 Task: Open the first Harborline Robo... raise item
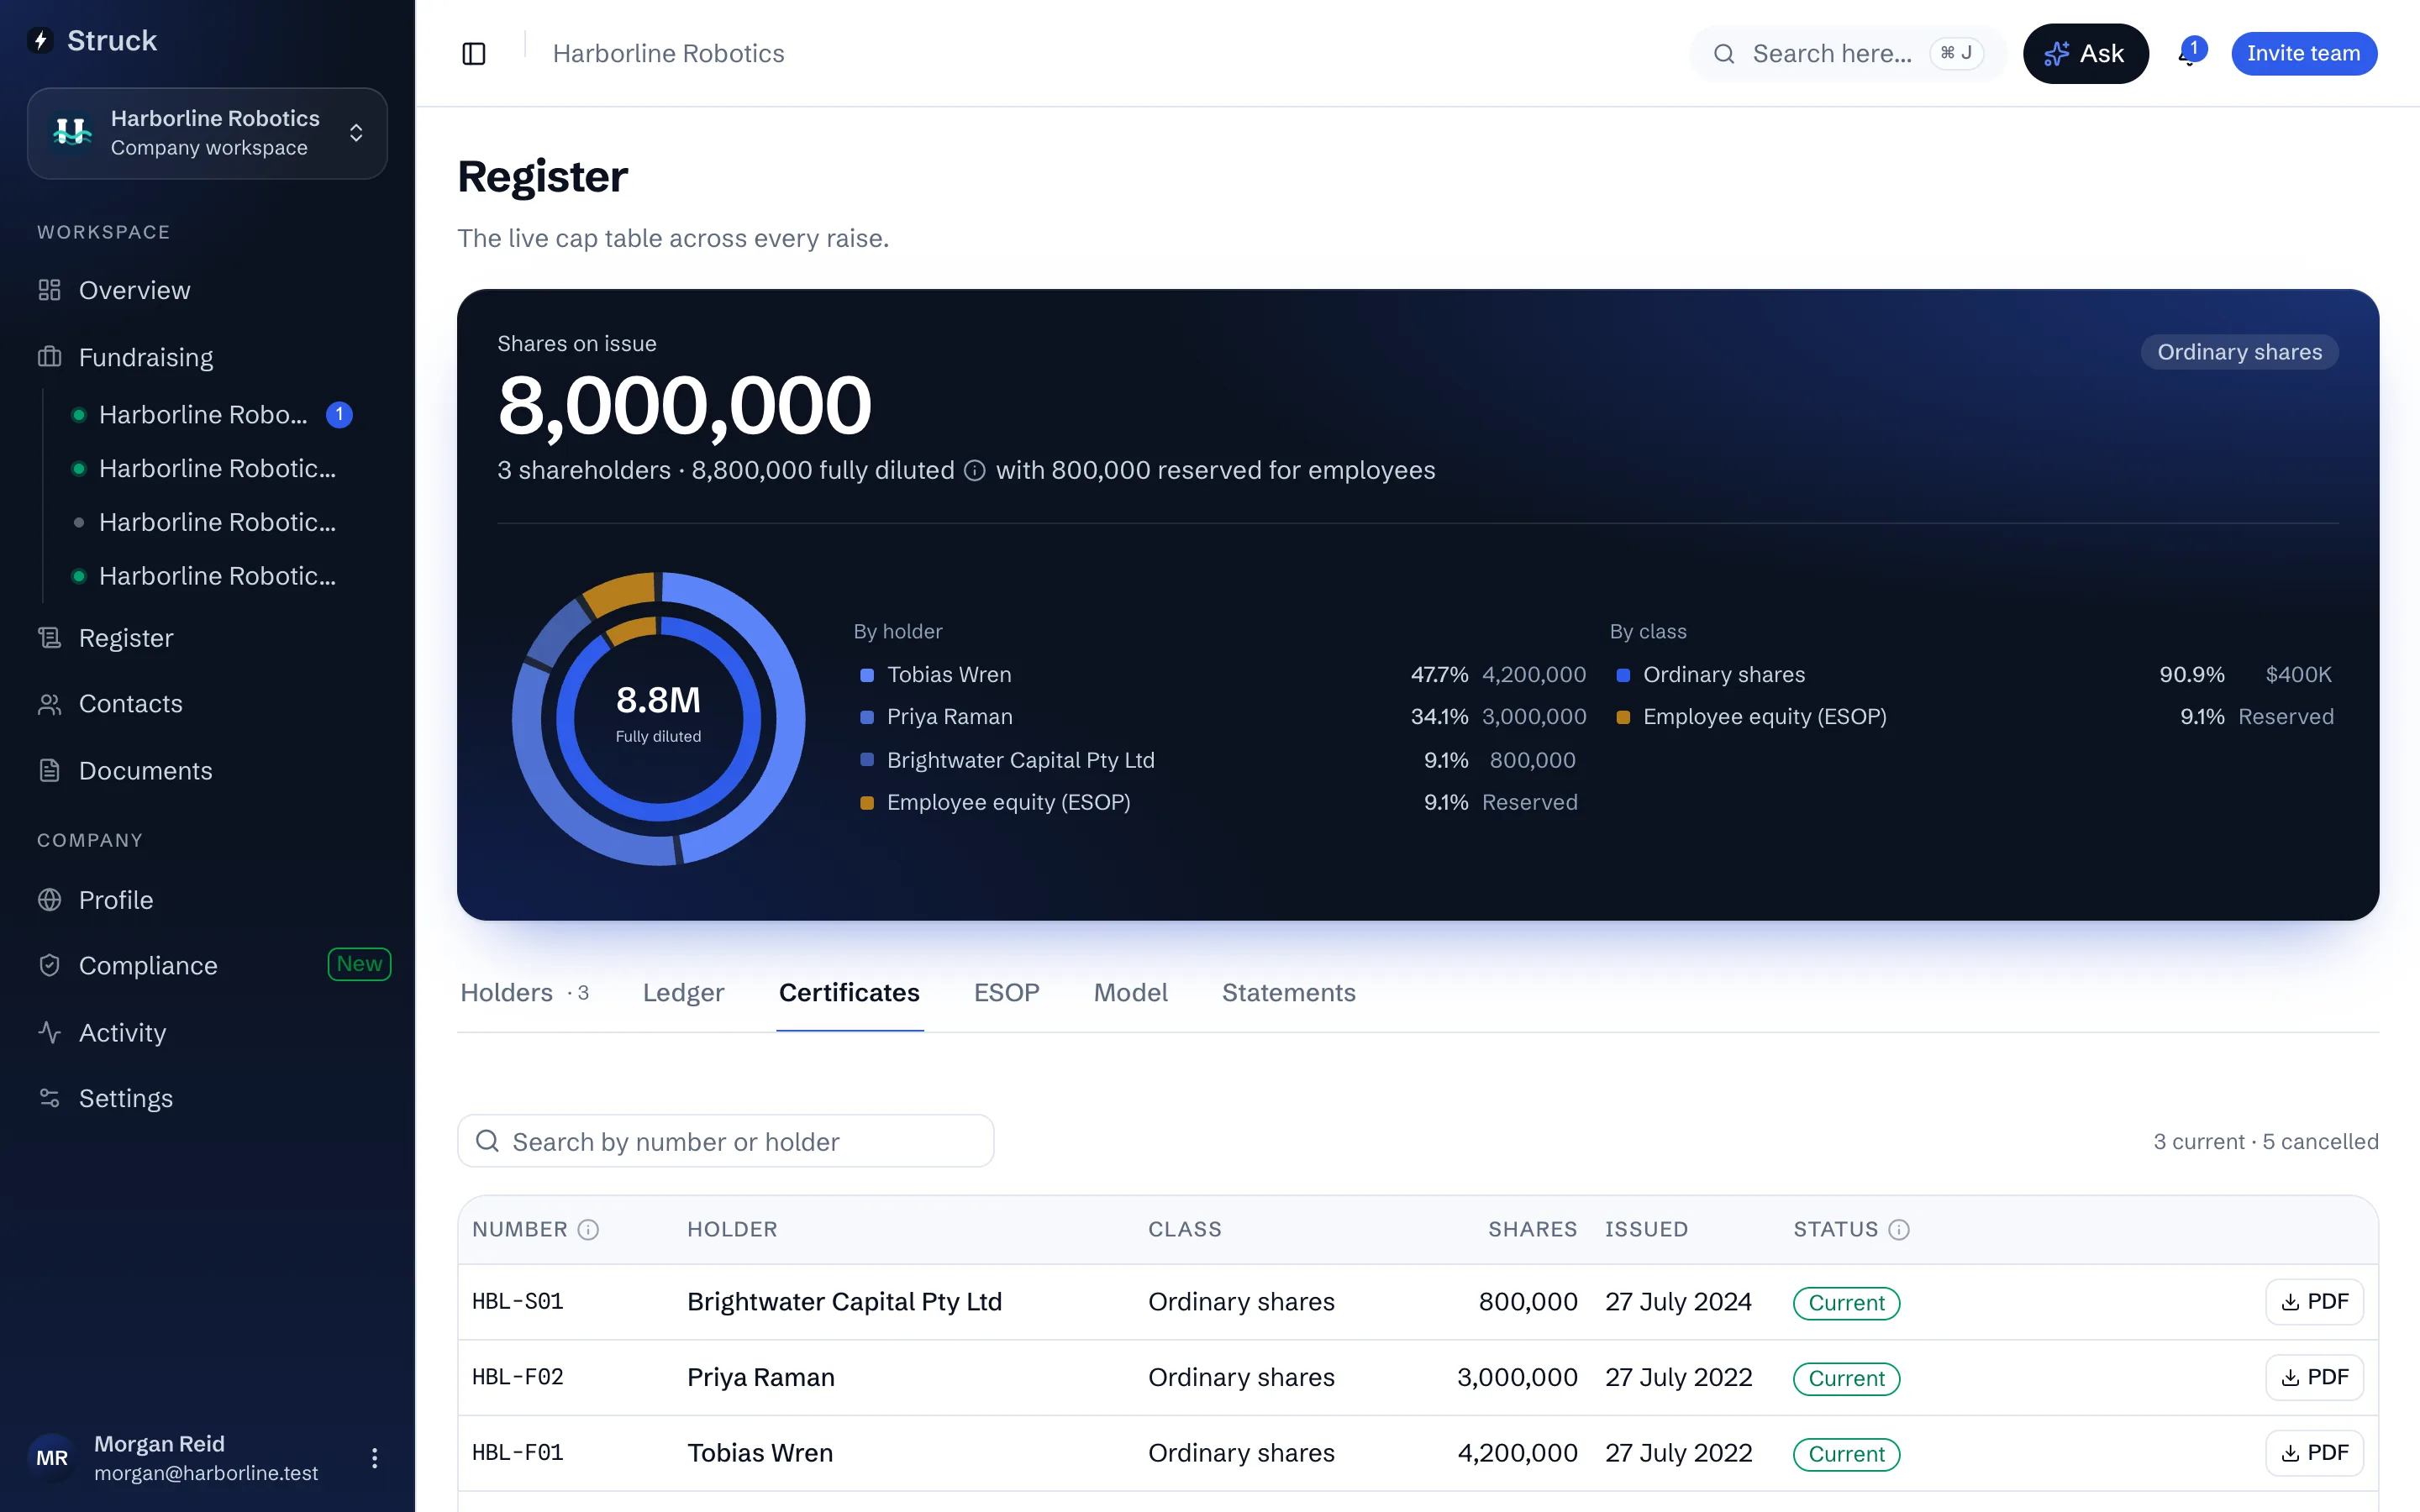pyautogui.click(x=210, y=414)
